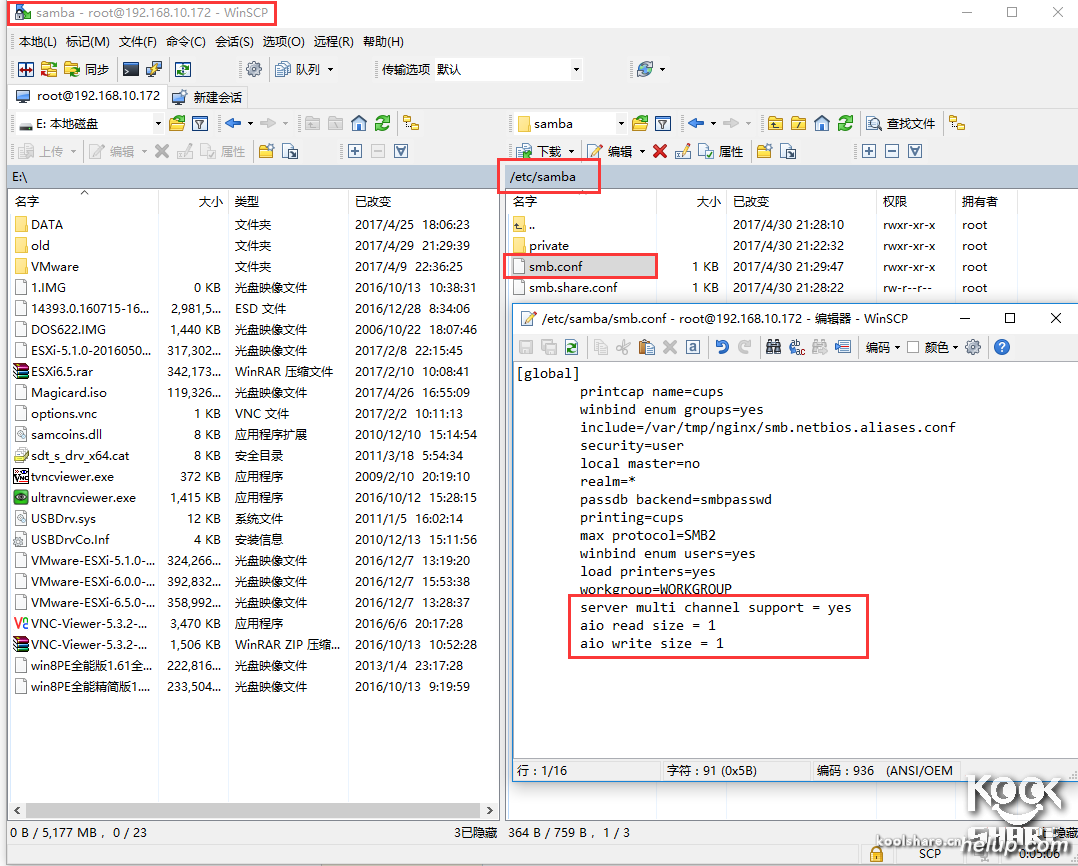1078x866 pixels.
Task: Click the remote Edit (编辑) button
Action: [610, 151]
